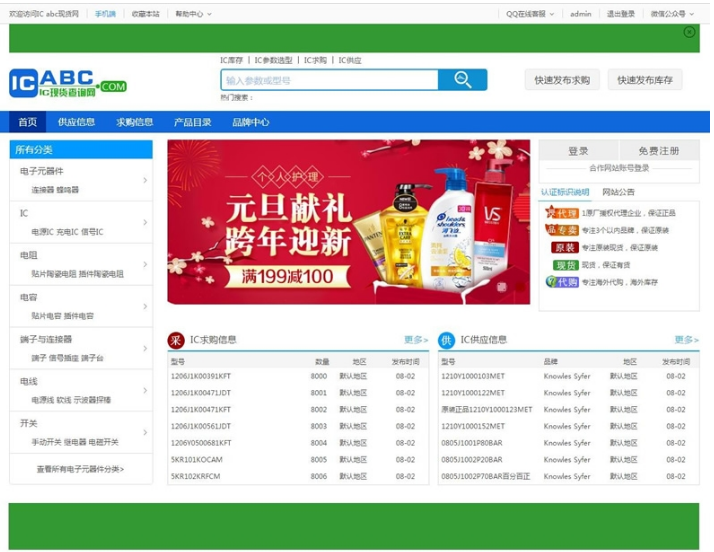Click 贴片电容 subcategory link
Image resolution: width=714 pixels, height=552 pixels.
[x=46, y=316]
